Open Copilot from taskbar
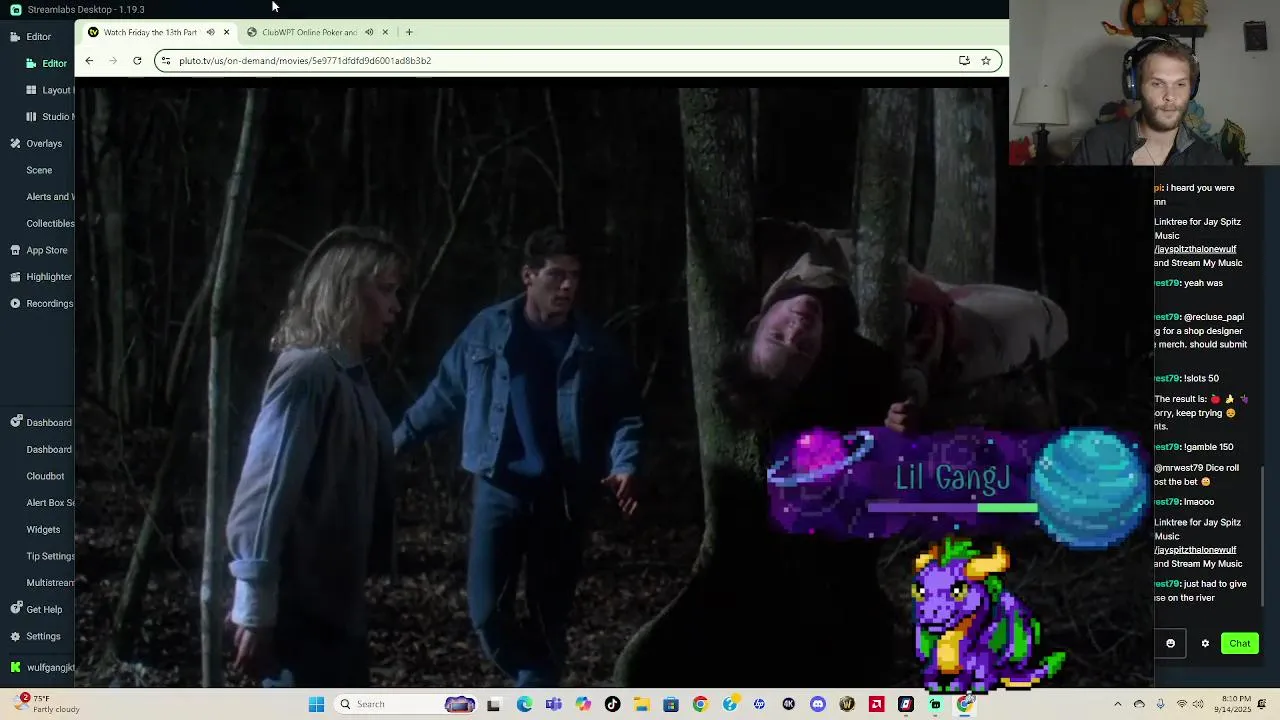1280x720 pixels. [x=583, y=704]
